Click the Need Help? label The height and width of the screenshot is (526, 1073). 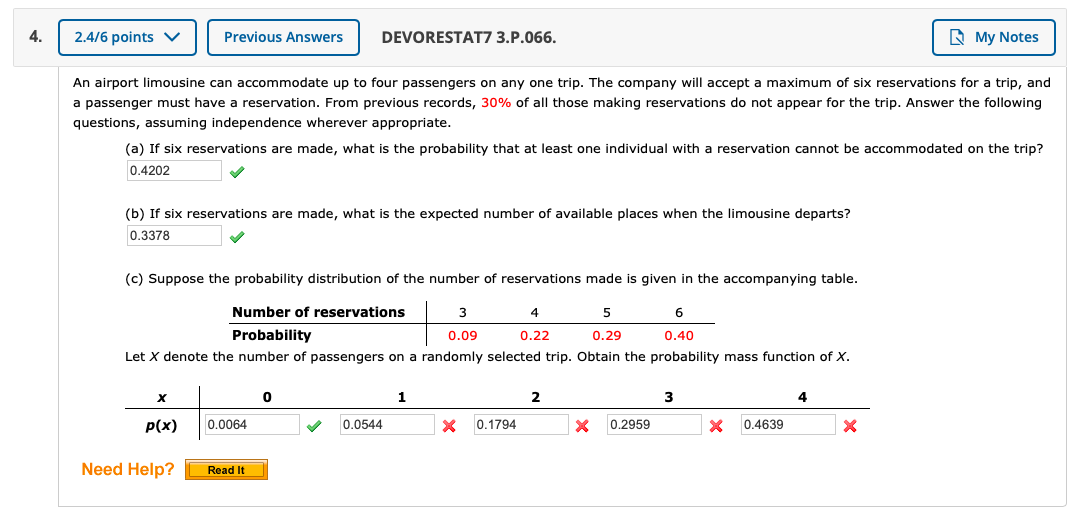[x=128, y=469]
